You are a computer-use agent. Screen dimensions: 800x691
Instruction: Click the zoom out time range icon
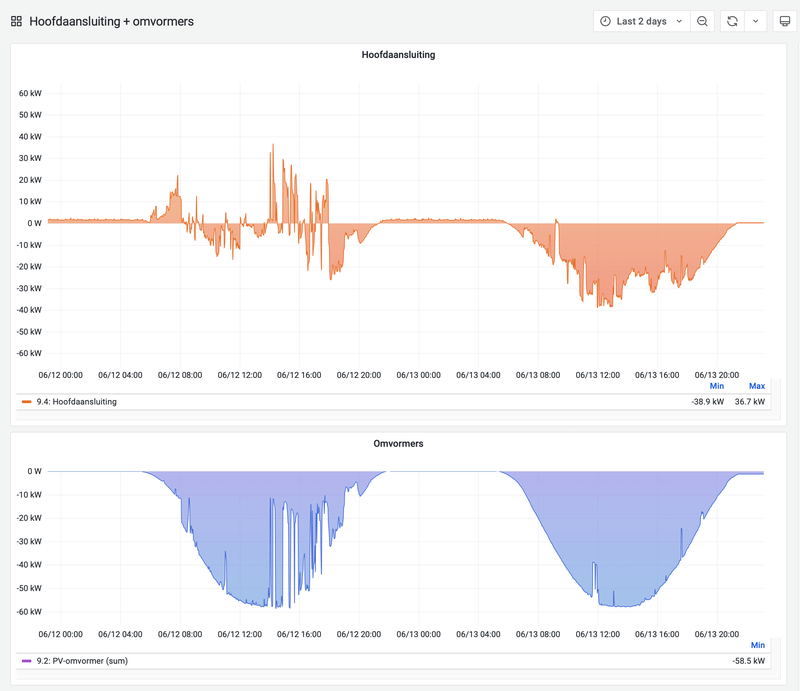click(703, 21)
